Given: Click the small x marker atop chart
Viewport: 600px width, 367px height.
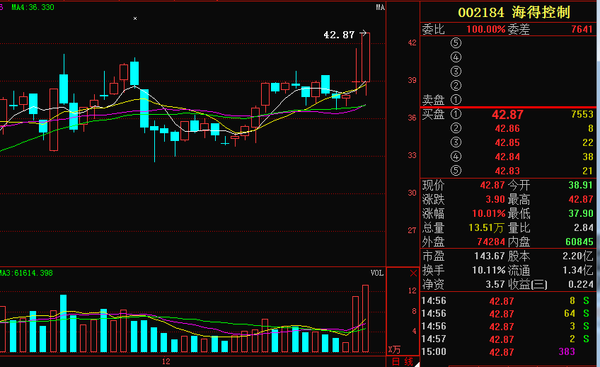Looking at the screenshot, I should [135, 18].
